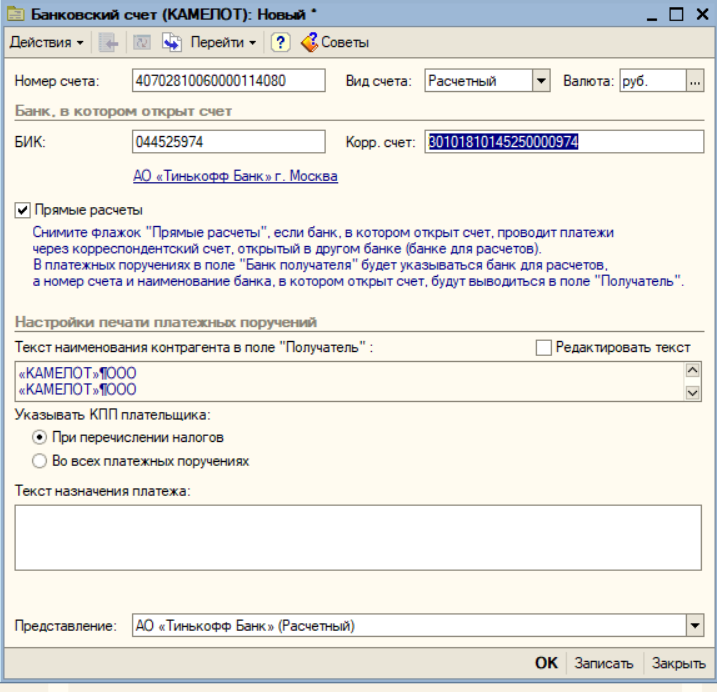Screen dimensions: 717x692
Task: Open the АО «Тинькофф Банк» г. Москва link
Action: 235,176
